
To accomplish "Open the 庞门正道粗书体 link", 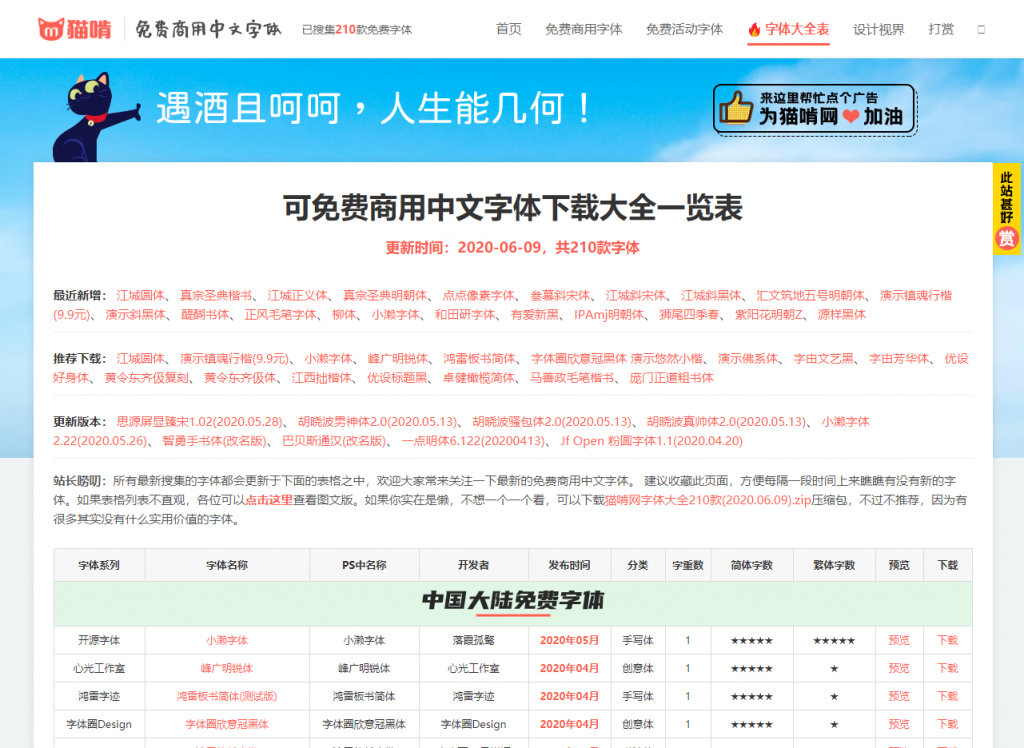I will 671,378.
